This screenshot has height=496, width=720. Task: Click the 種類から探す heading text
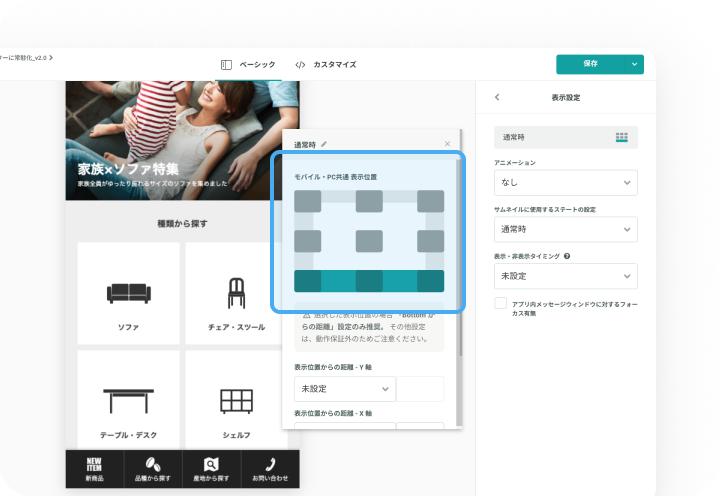point(182,224)
